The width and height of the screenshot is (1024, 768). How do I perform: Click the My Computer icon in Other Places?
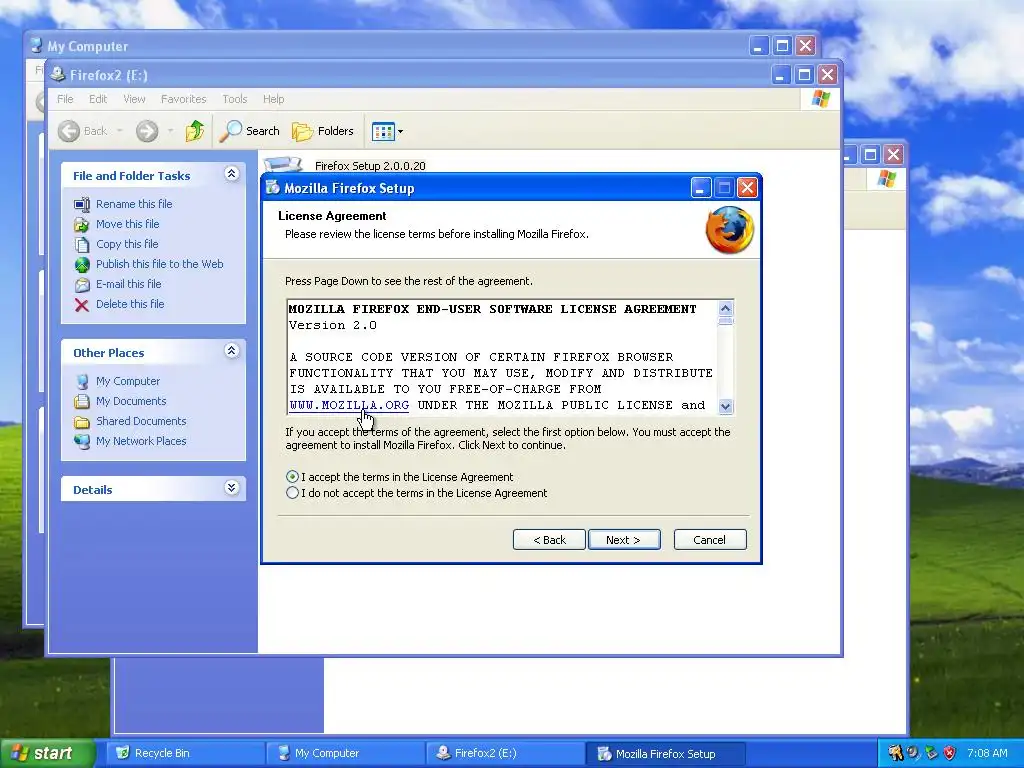82,381
